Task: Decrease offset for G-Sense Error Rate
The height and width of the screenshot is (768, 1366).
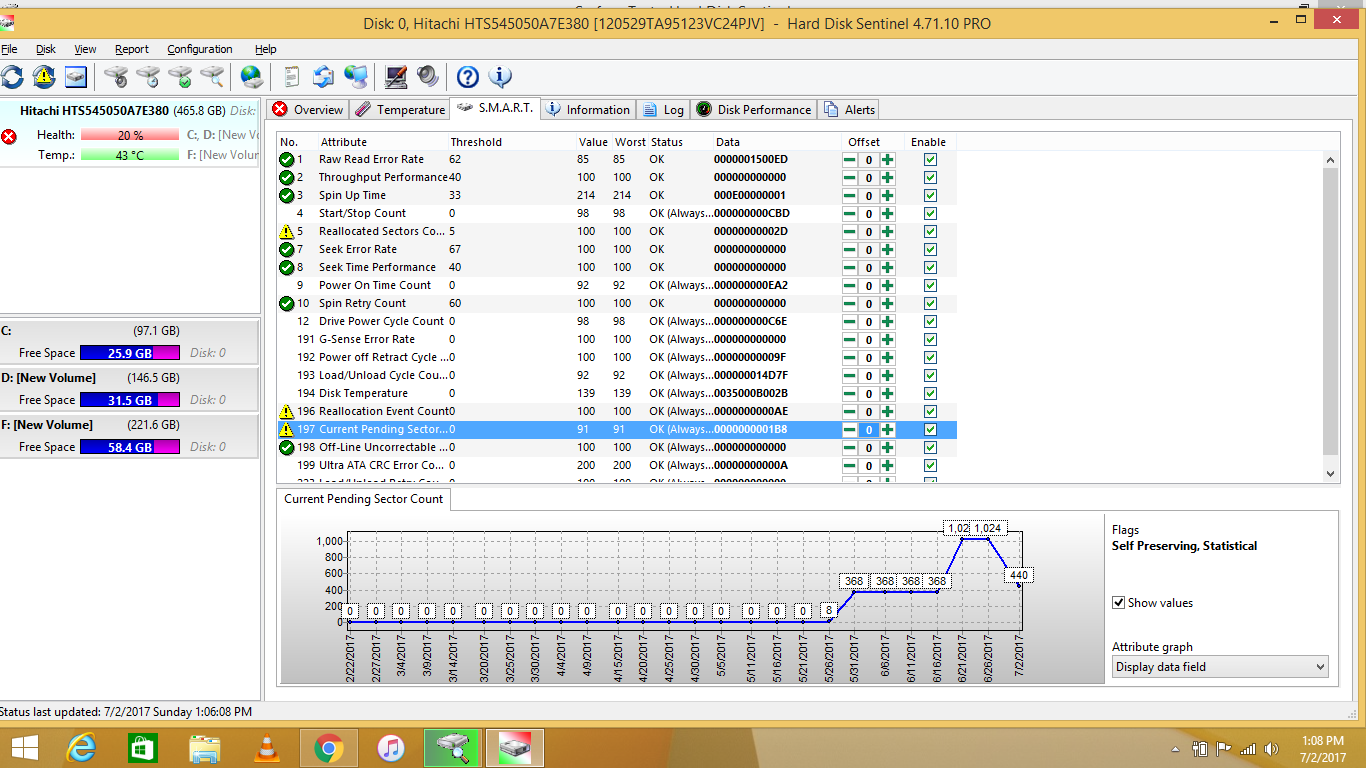Action: point(850,340)
